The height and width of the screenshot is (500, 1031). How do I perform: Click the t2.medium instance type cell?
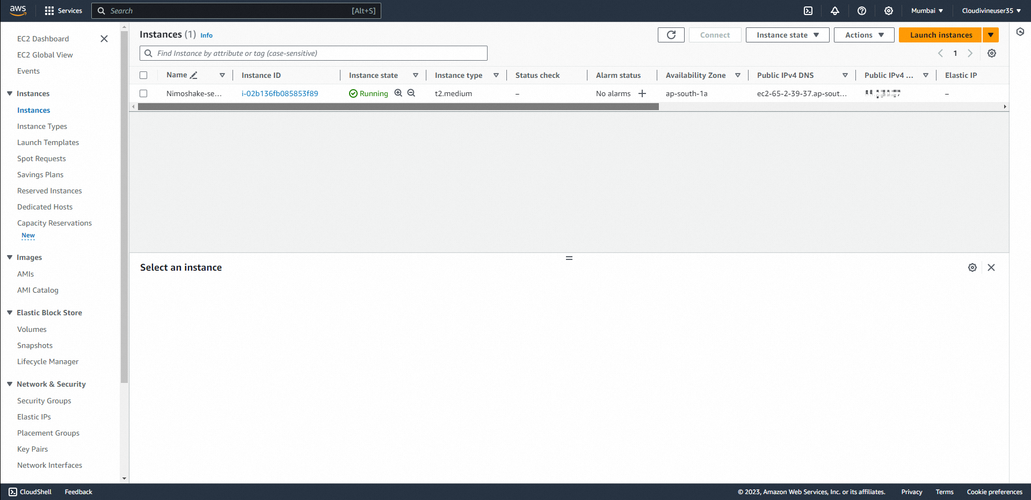coord(453,93)
